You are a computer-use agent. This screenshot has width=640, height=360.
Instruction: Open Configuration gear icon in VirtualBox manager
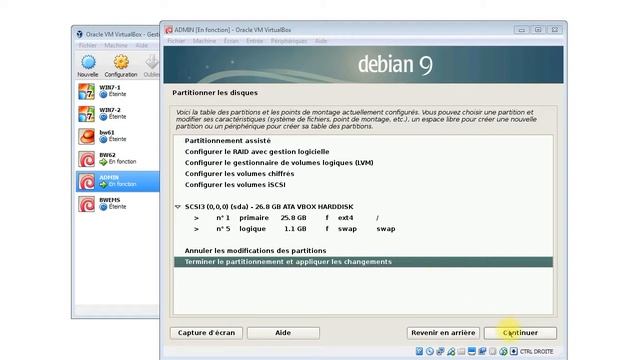click(x=121, y=62)
